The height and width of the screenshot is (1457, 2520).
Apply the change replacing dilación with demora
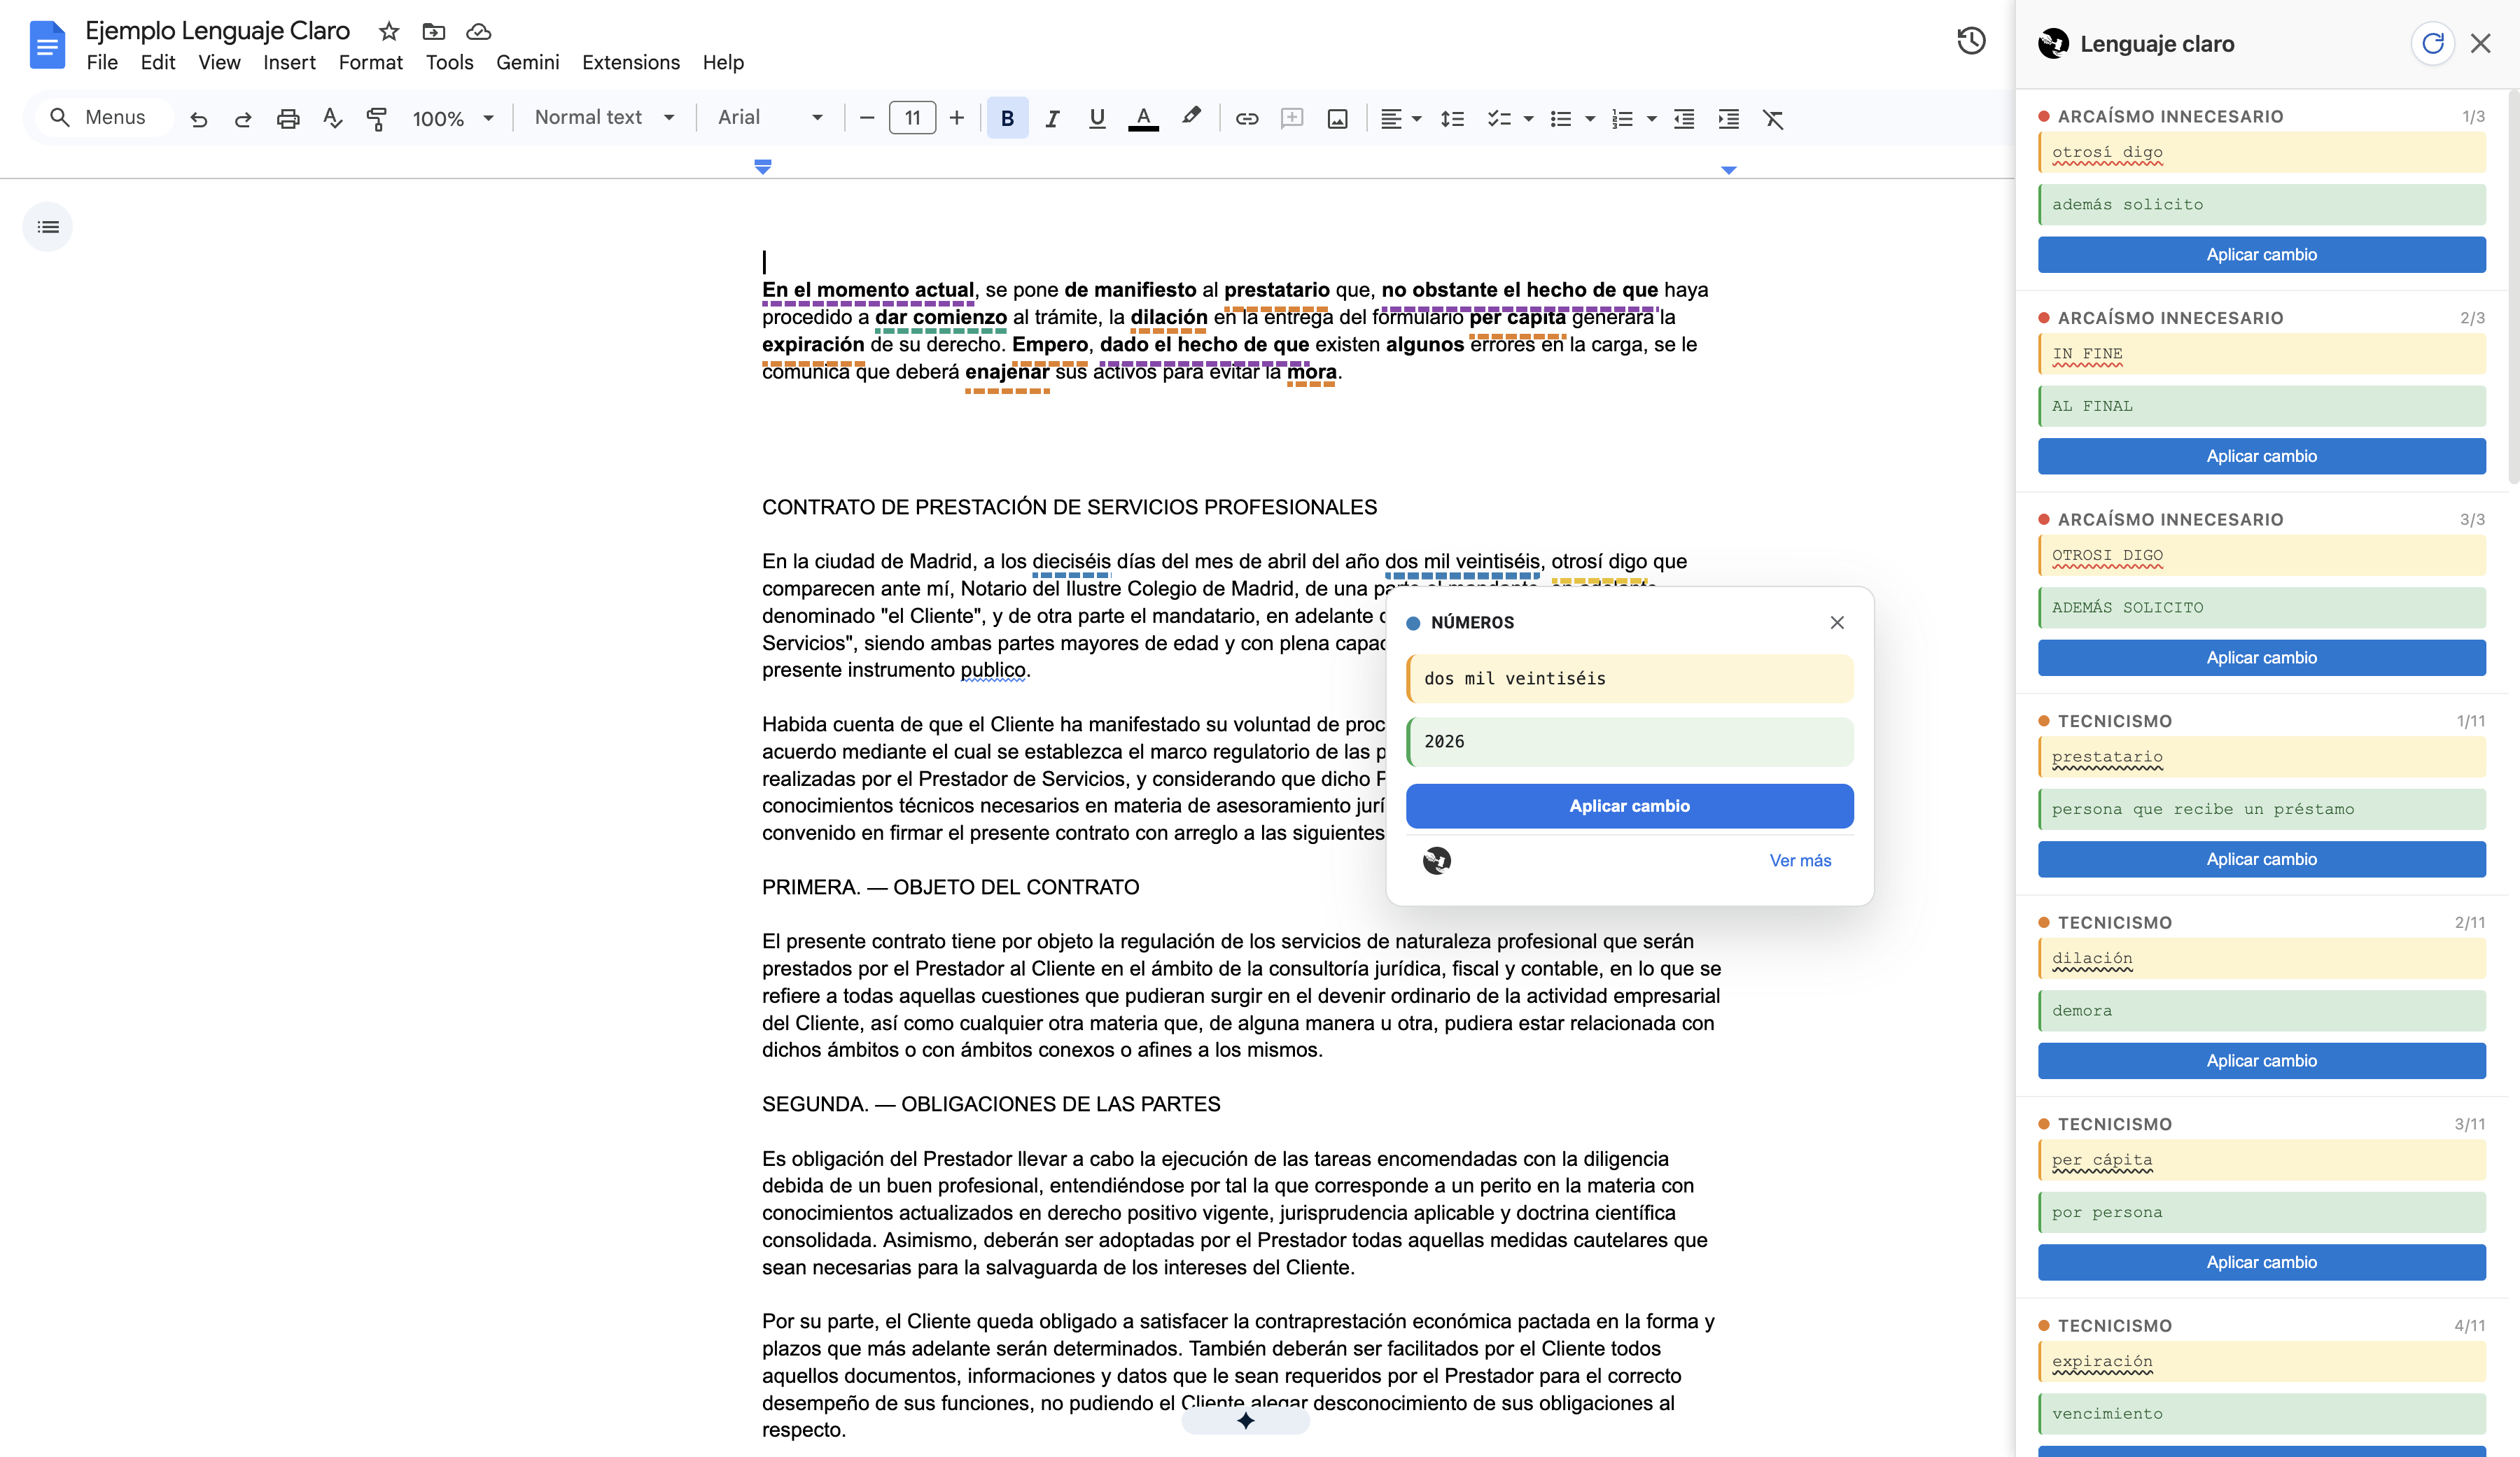(x=2261, y=1060)
